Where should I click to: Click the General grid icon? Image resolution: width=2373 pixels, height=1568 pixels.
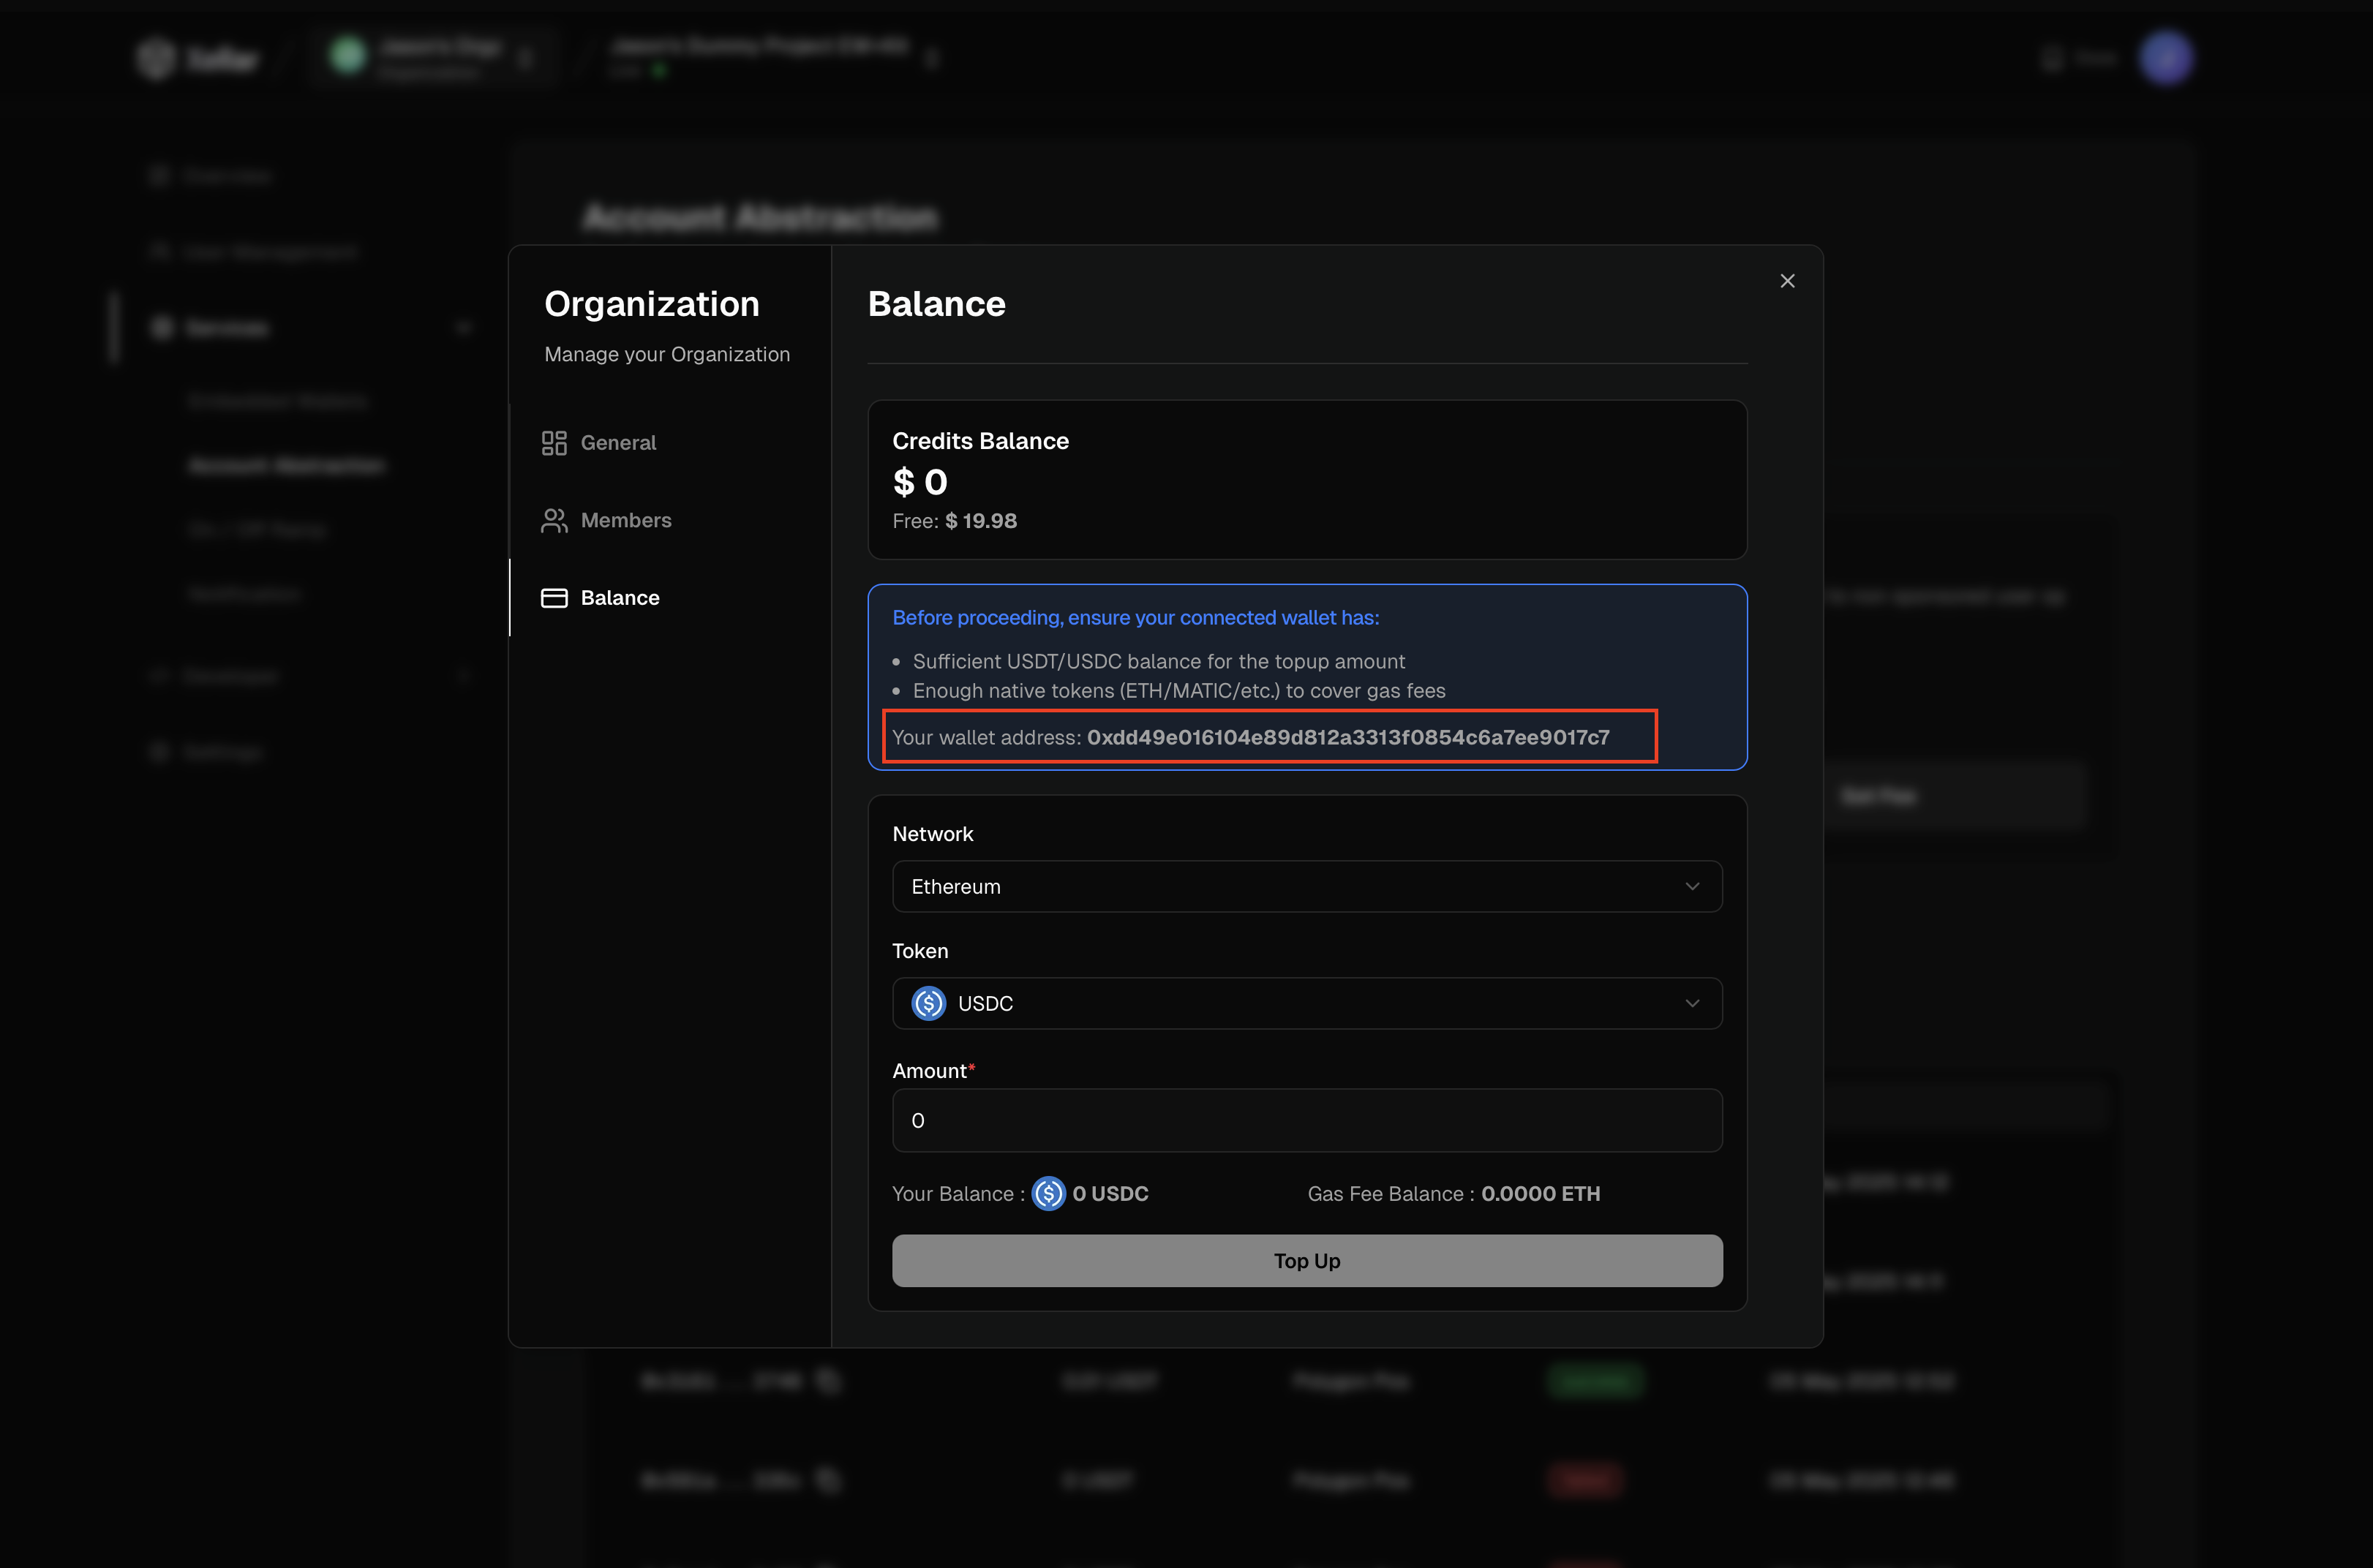pyautogui.click(x=554, y=443)
